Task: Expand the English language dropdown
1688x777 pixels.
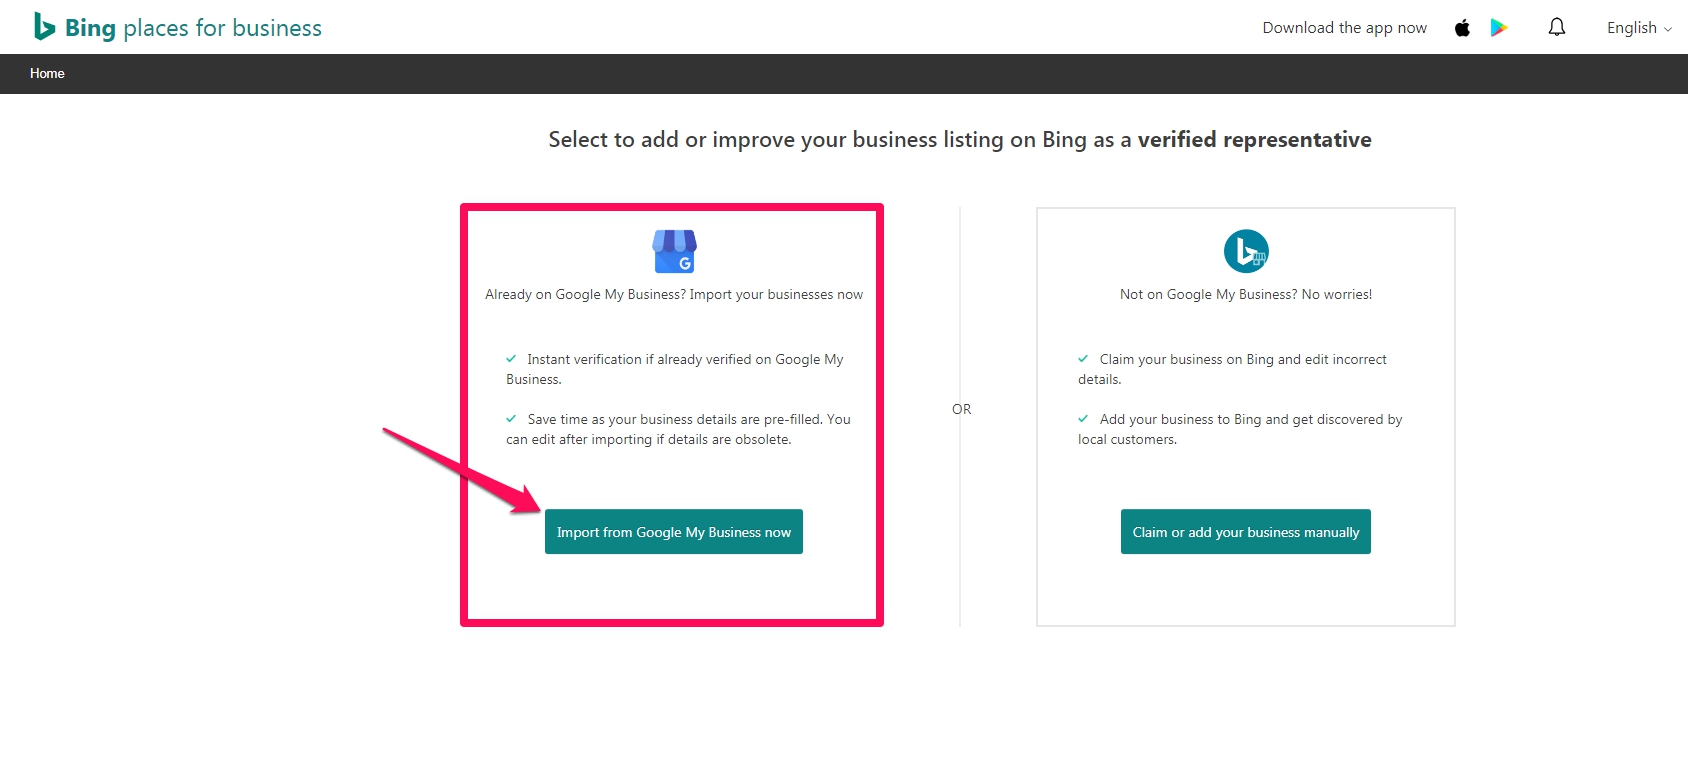Action: pyautogui.click(x=1639, y=28)
